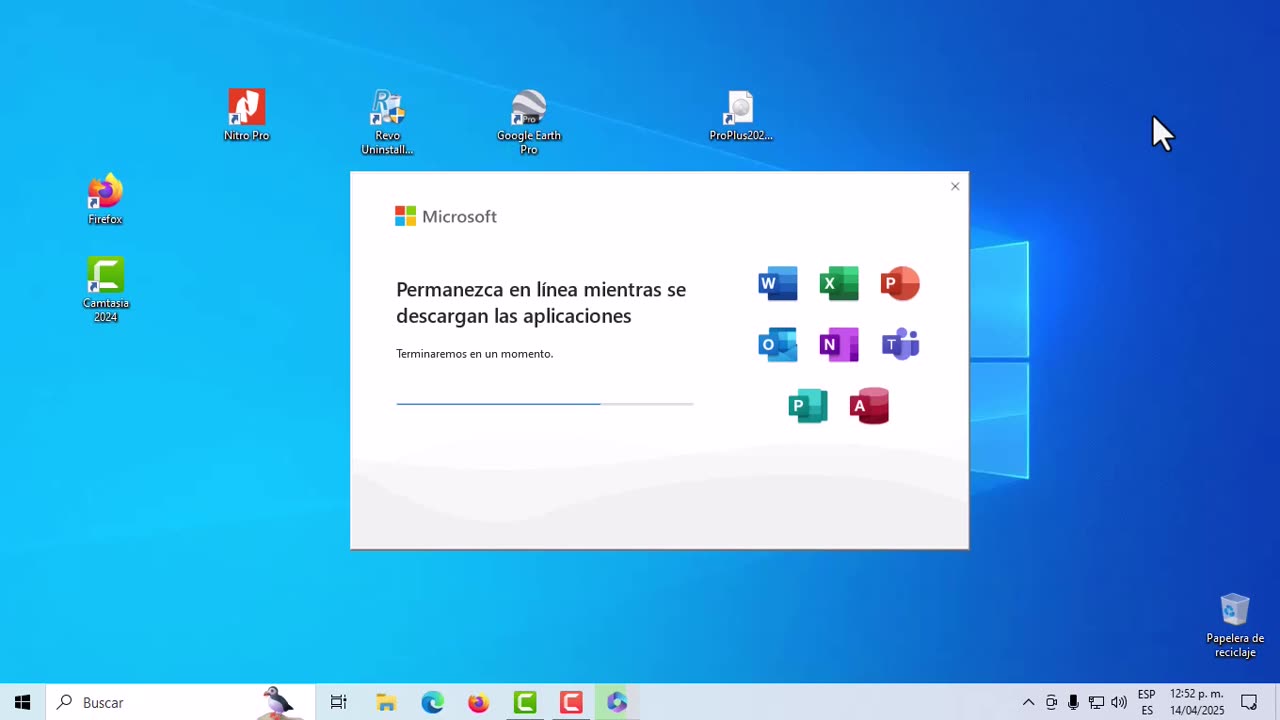Screen dimensions: 1280x720
Task: Click the OneNote icon in installer
Action: (x=839, y=345)
